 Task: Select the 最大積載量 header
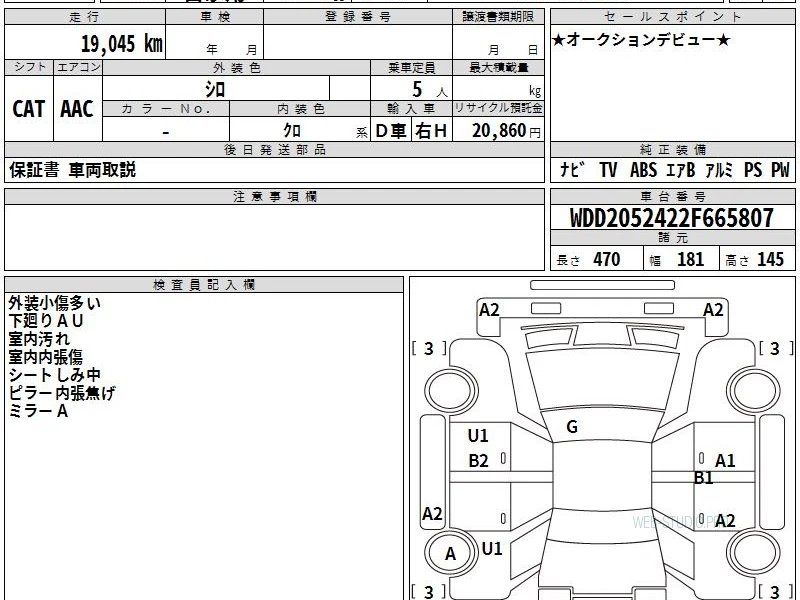pyautogui.click(x=498, y=67)
